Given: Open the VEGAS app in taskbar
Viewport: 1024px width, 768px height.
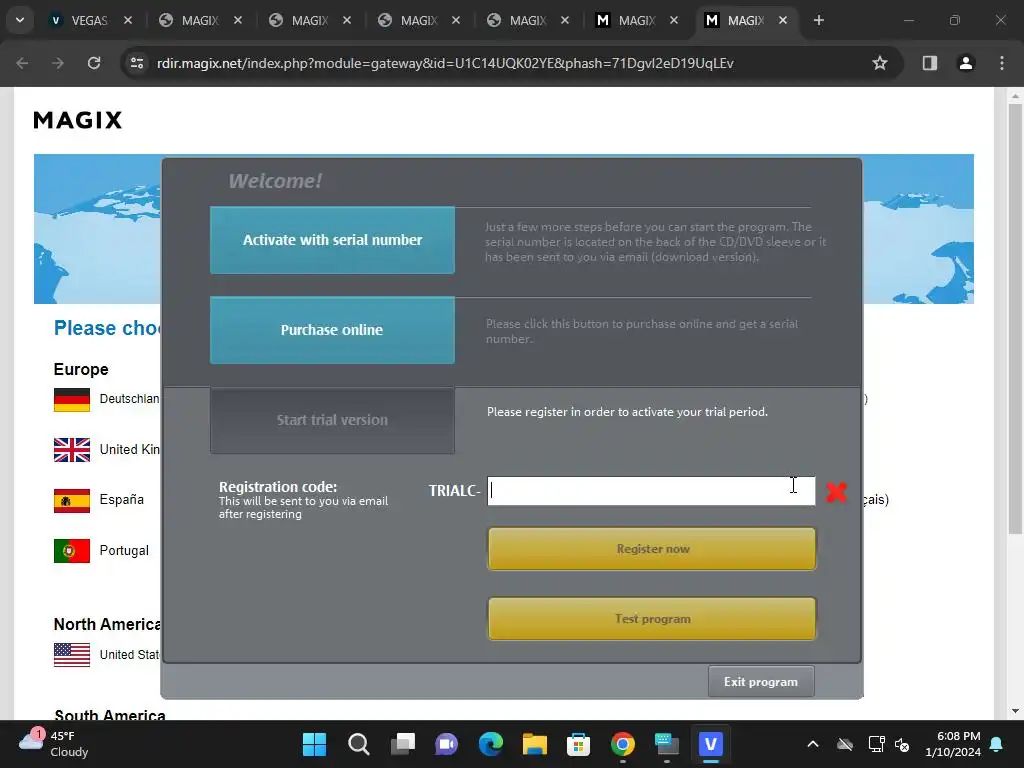Looking at the screenshot, I should (x=711, y=744).
